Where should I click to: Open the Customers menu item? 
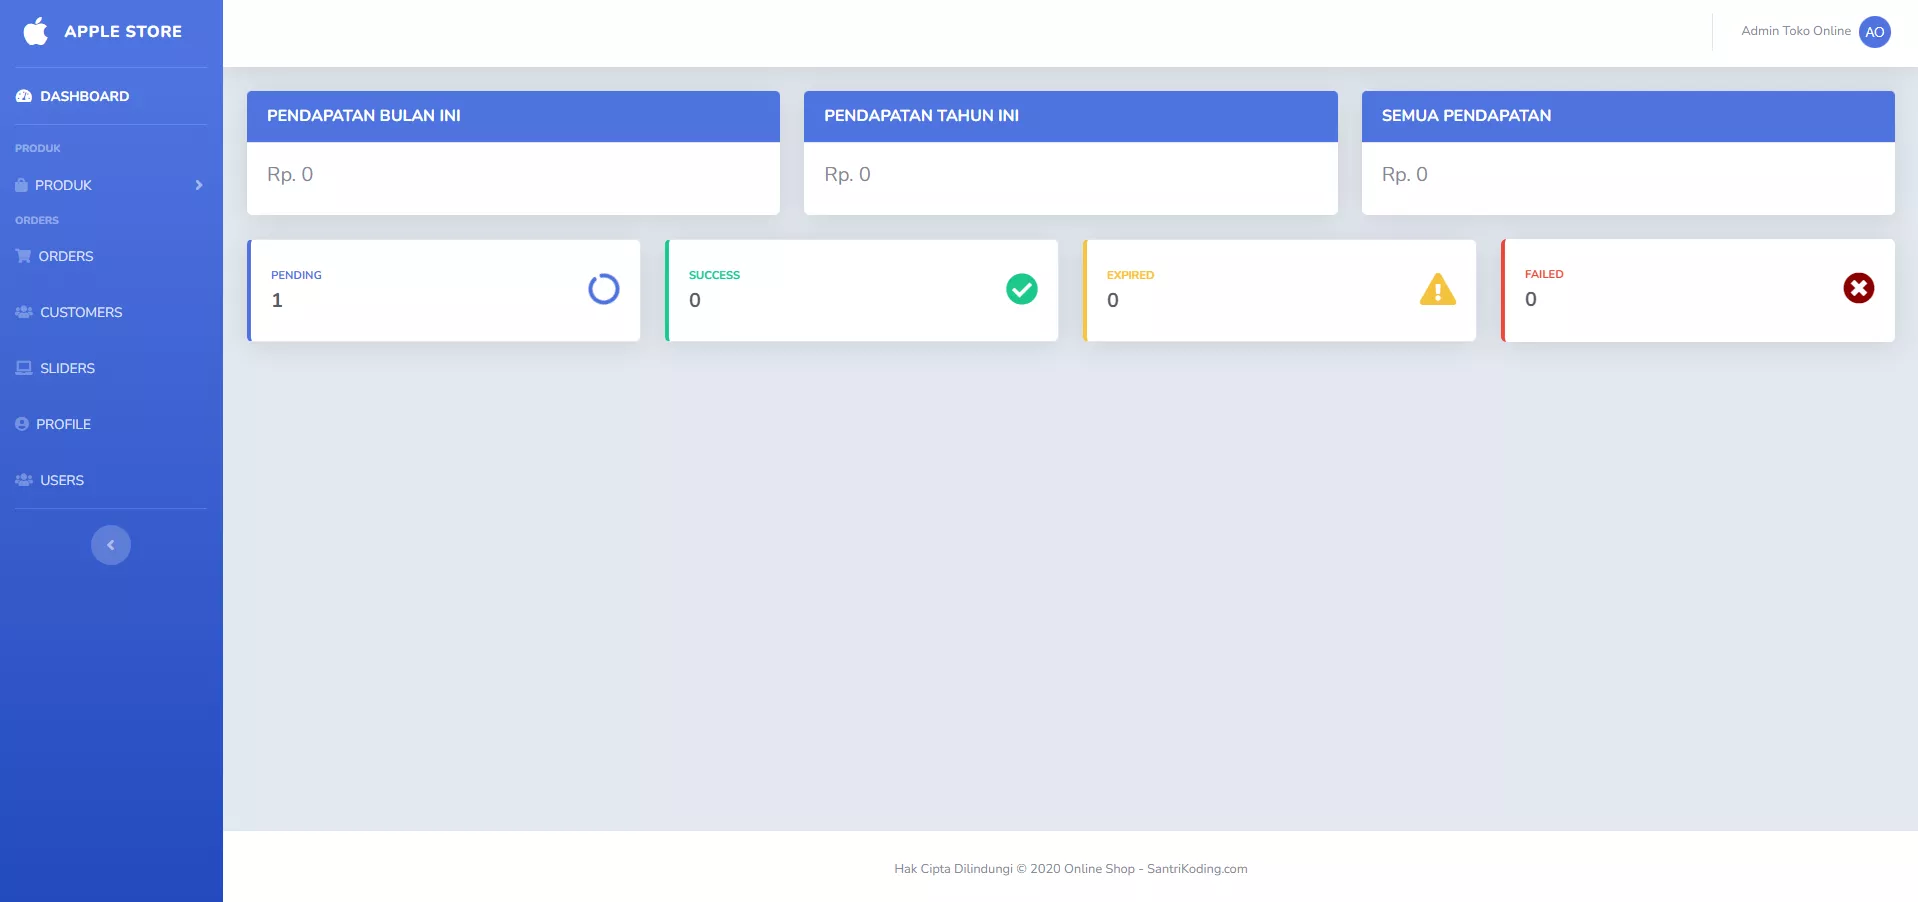[x=111, y=312]
